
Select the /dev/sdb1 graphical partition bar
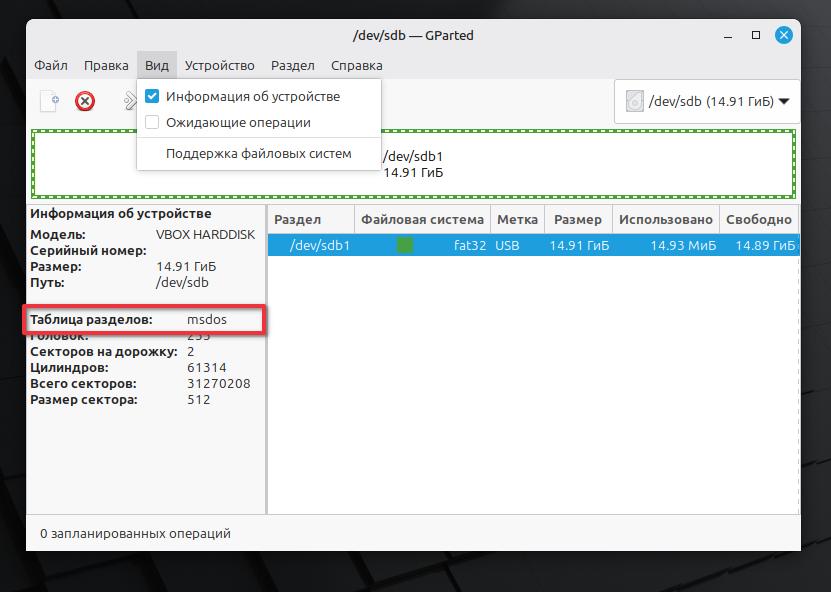point(413,164)
